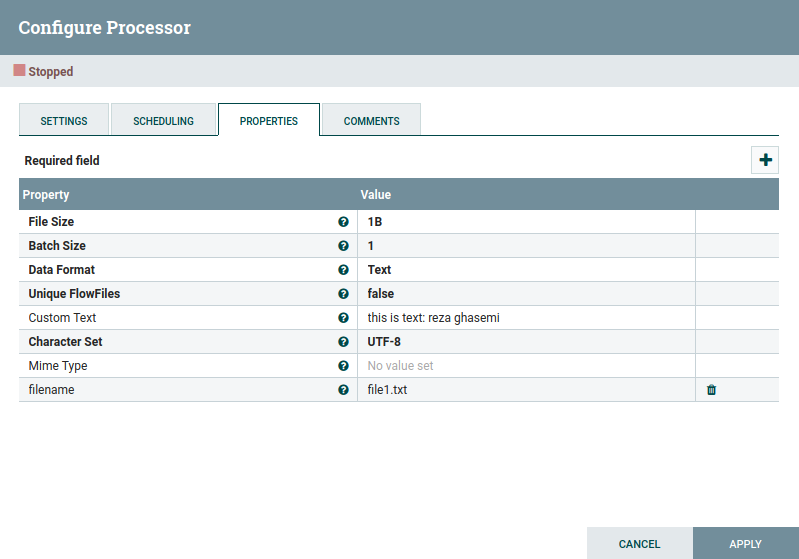Click help icon for filename property

point(343,390)
